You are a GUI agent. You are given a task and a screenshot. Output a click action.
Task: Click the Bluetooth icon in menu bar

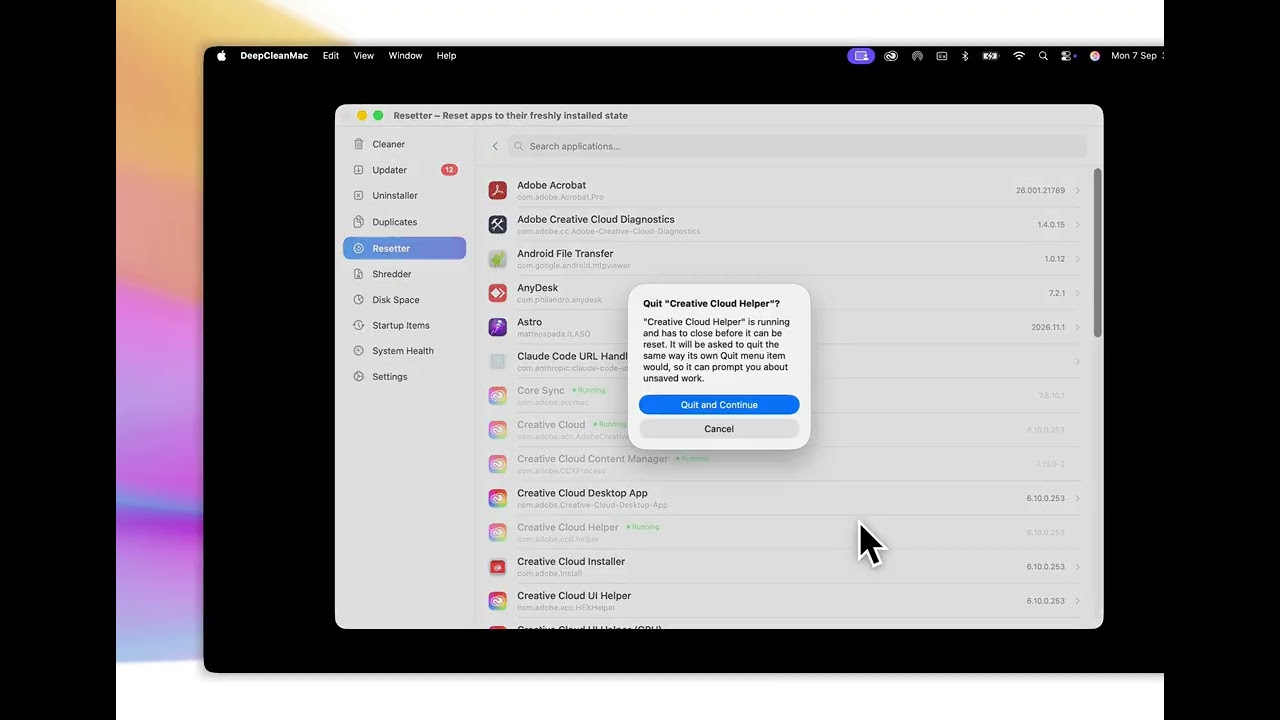pos(965,56)
